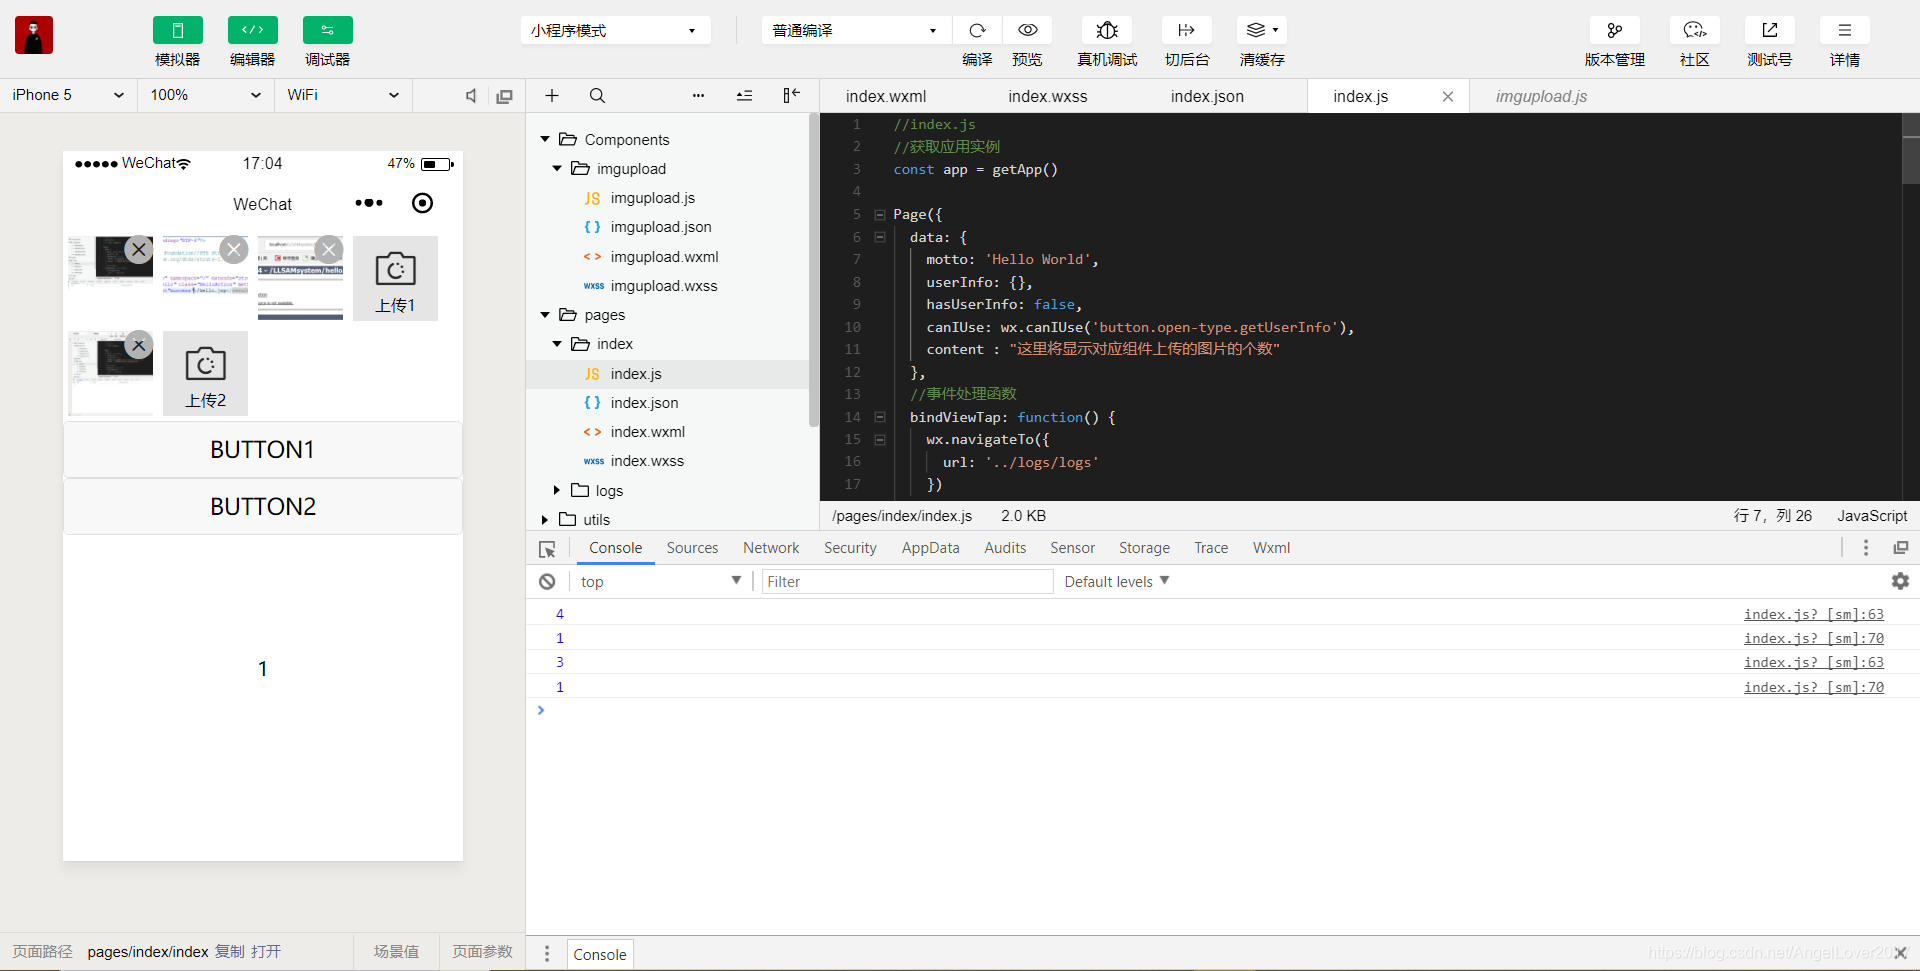Switch to index.json editor tab
This screenshot has height=971, width=1920.
point(1207,96)
